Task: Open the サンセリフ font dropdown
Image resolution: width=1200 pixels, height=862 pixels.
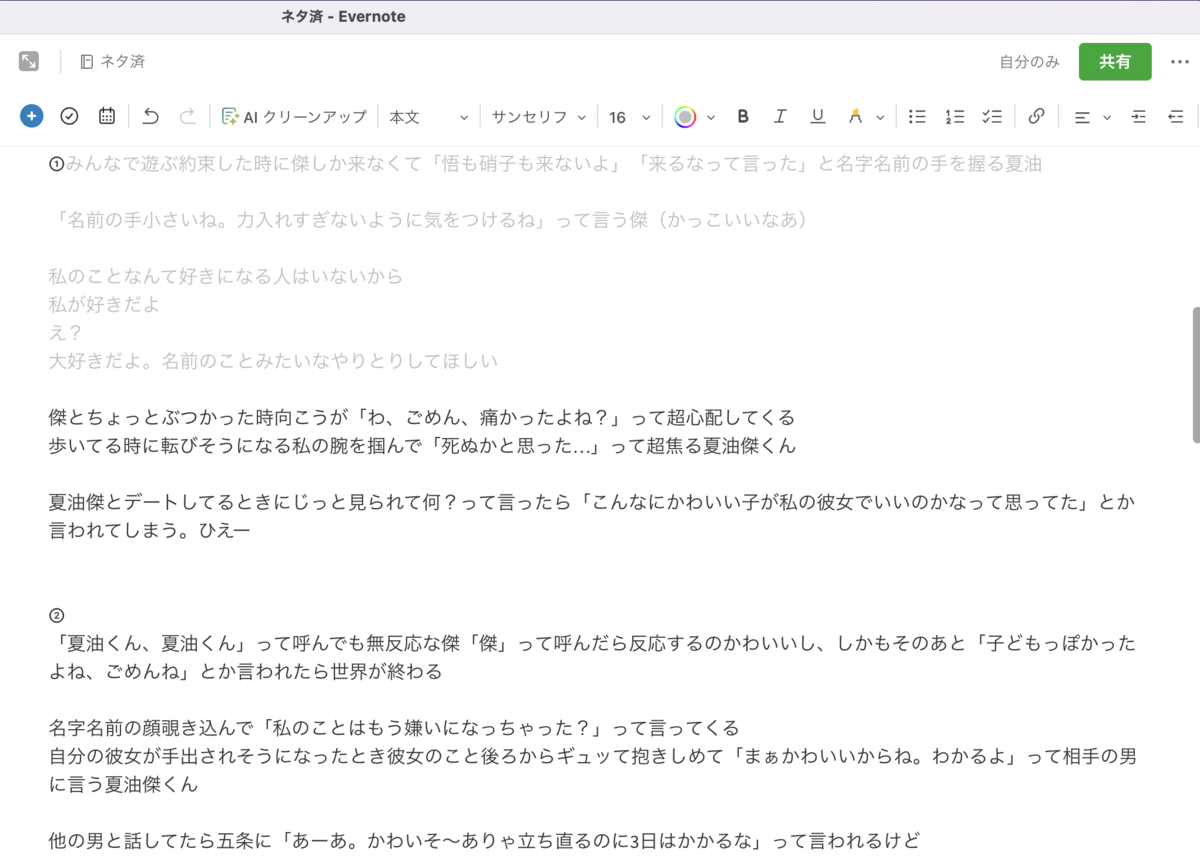Action: 538,117
